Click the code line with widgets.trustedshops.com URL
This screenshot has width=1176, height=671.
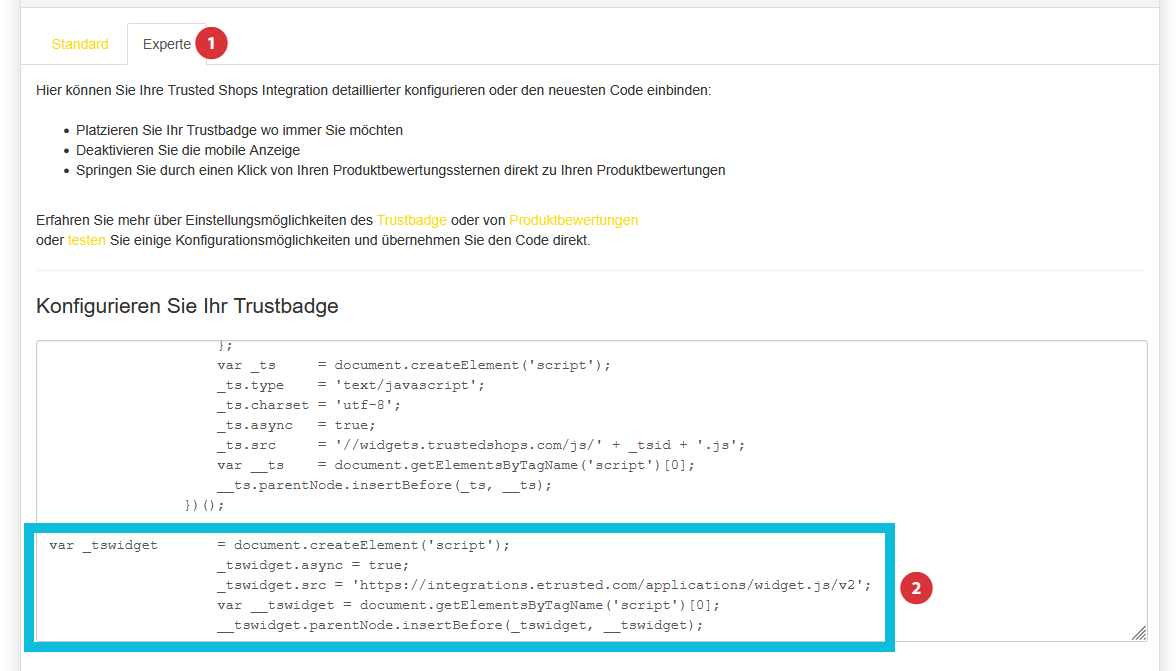point(481,445)
